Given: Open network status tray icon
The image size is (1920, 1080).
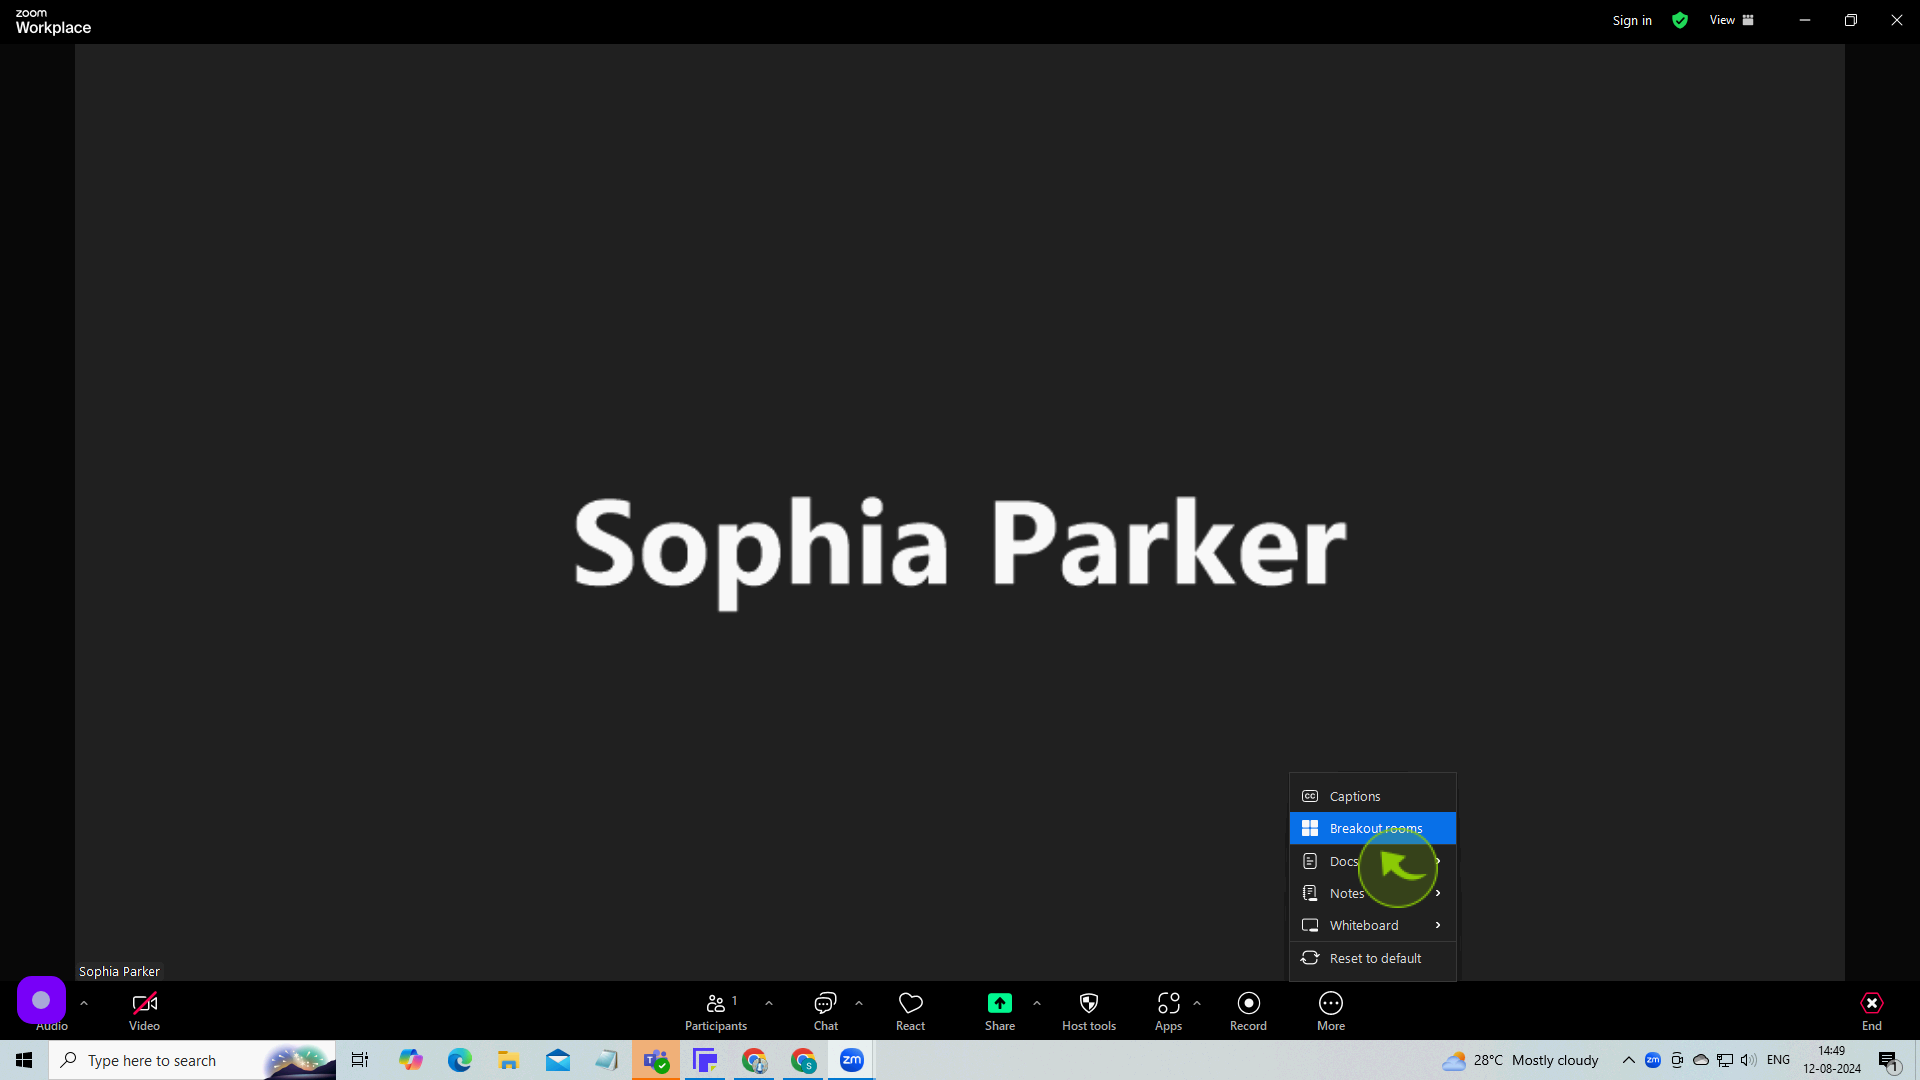Looking at the screenshot, I should 1725,1060.
